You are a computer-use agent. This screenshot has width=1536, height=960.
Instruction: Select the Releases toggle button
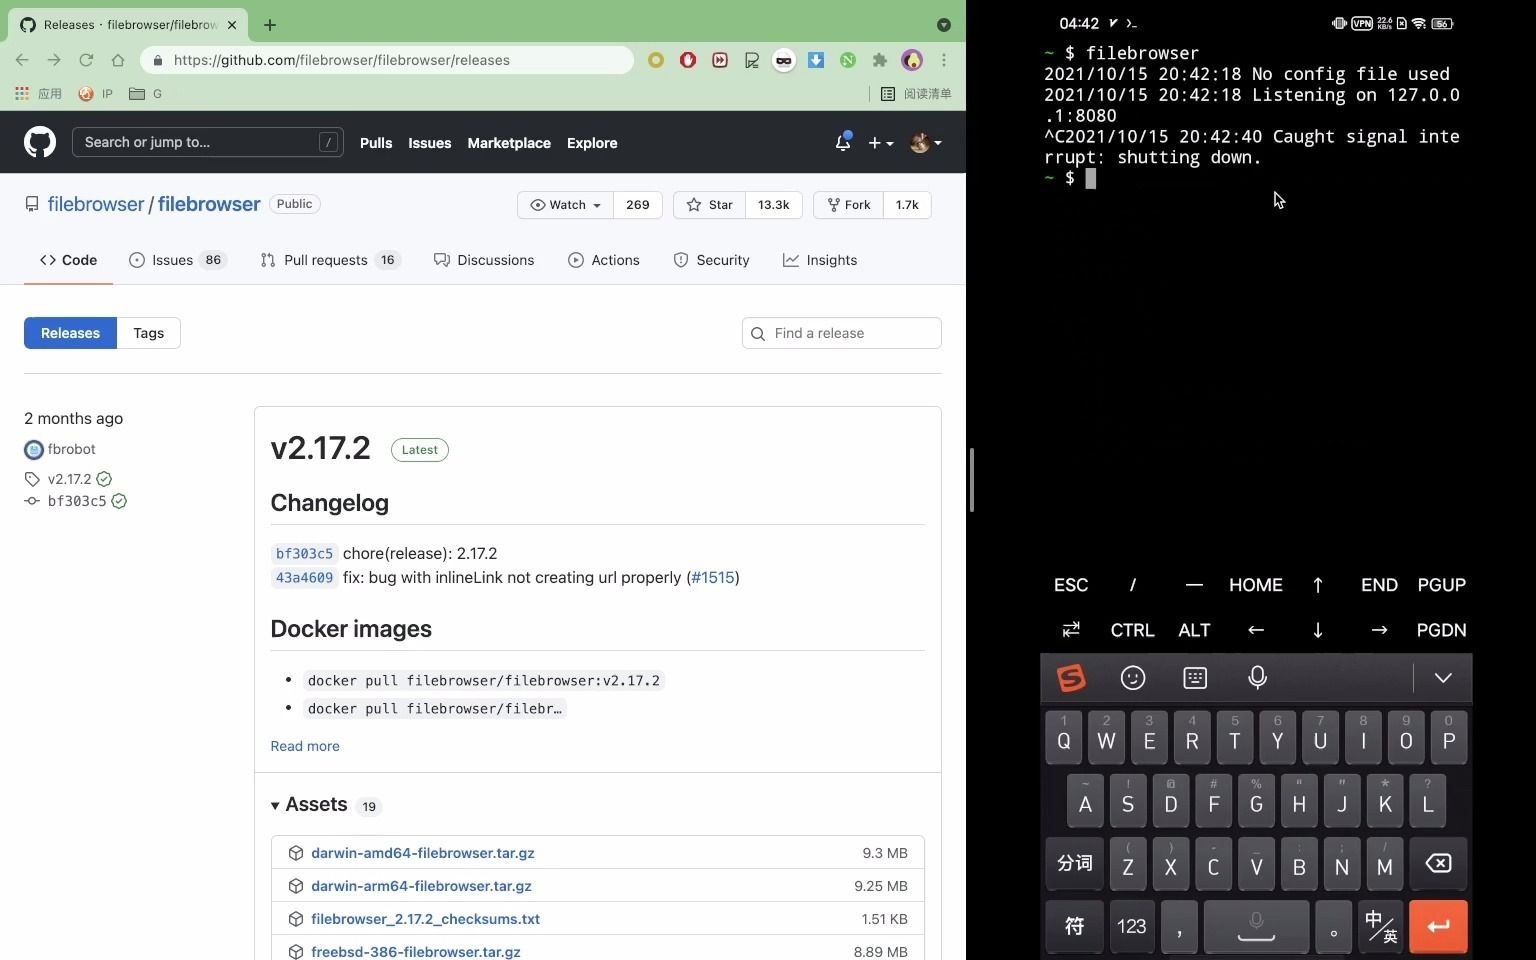point(70,333)
